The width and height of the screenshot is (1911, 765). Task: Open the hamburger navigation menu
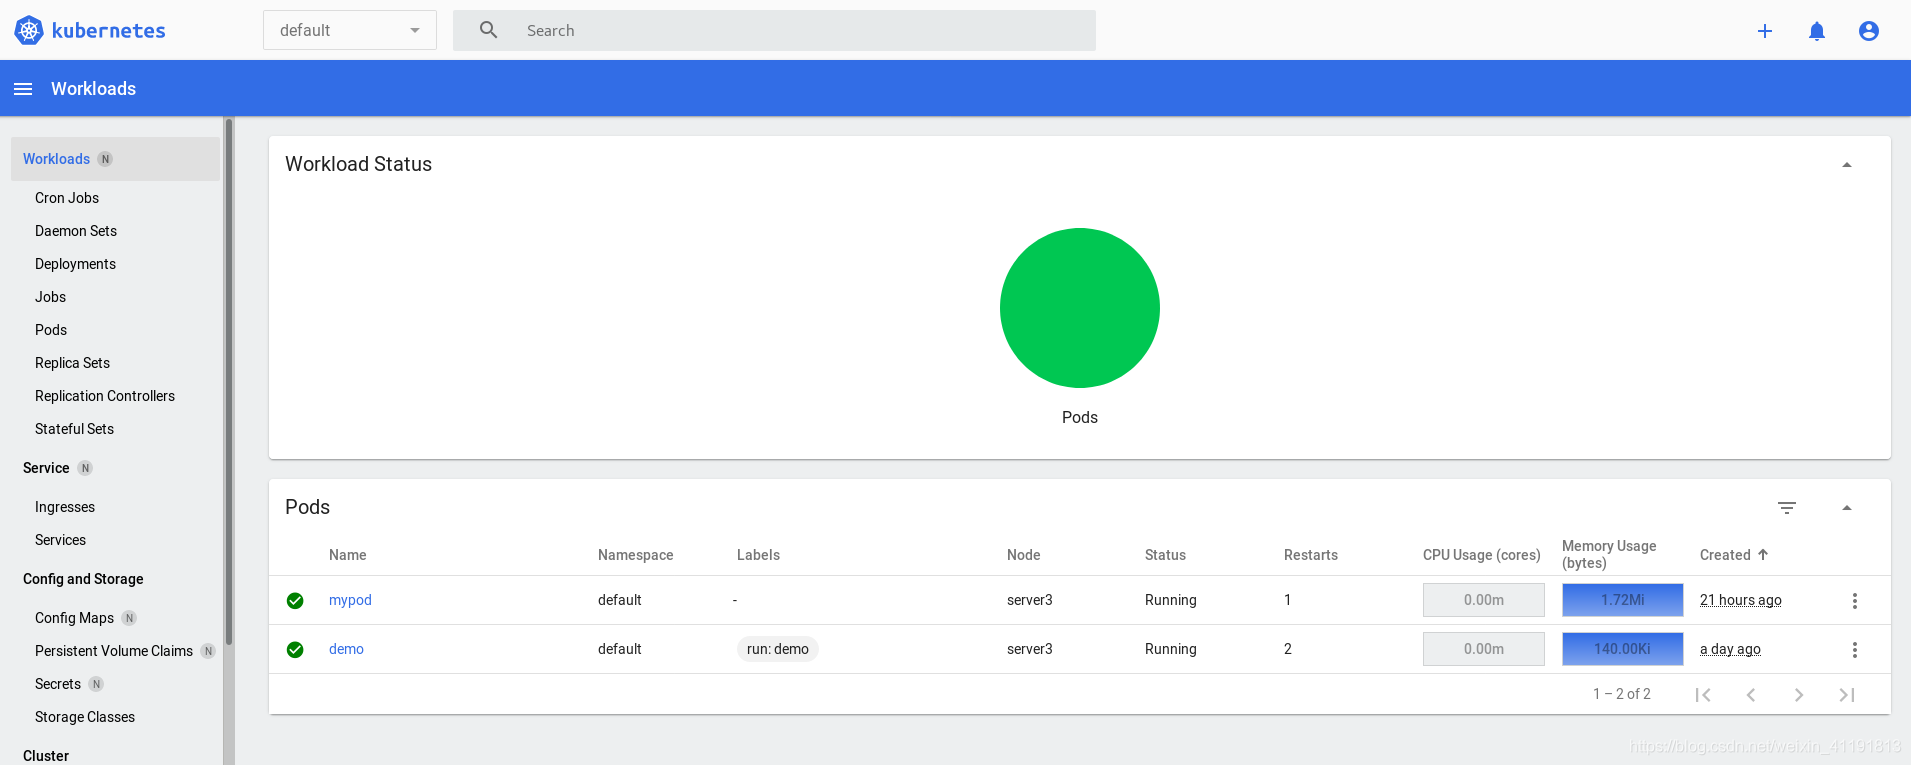tap(23, 89)
